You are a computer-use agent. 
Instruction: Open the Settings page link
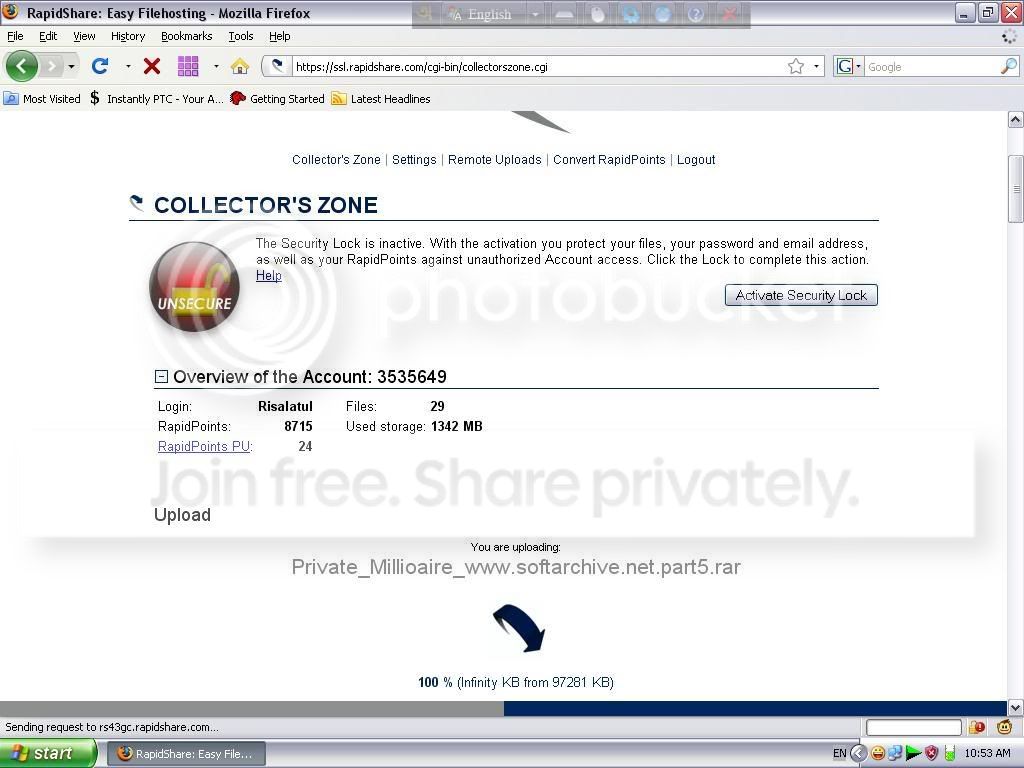(x=414, y=159)
